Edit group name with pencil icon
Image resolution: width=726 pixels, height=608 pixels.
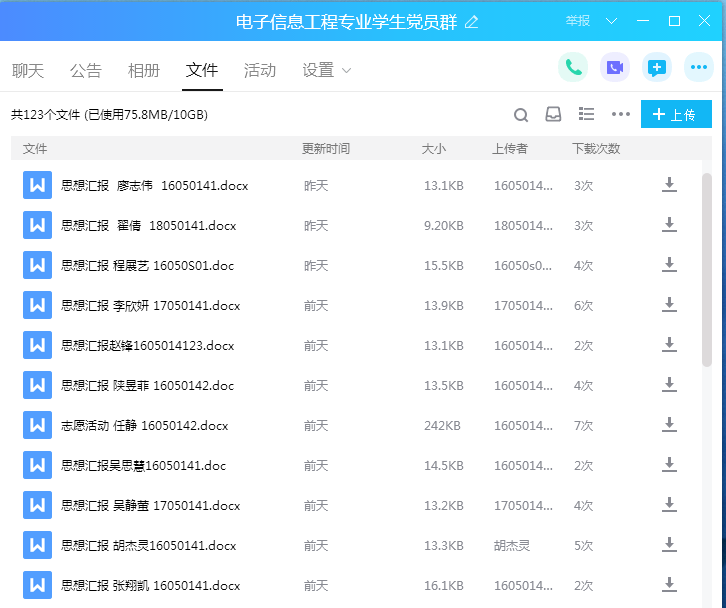coord(472,21)
